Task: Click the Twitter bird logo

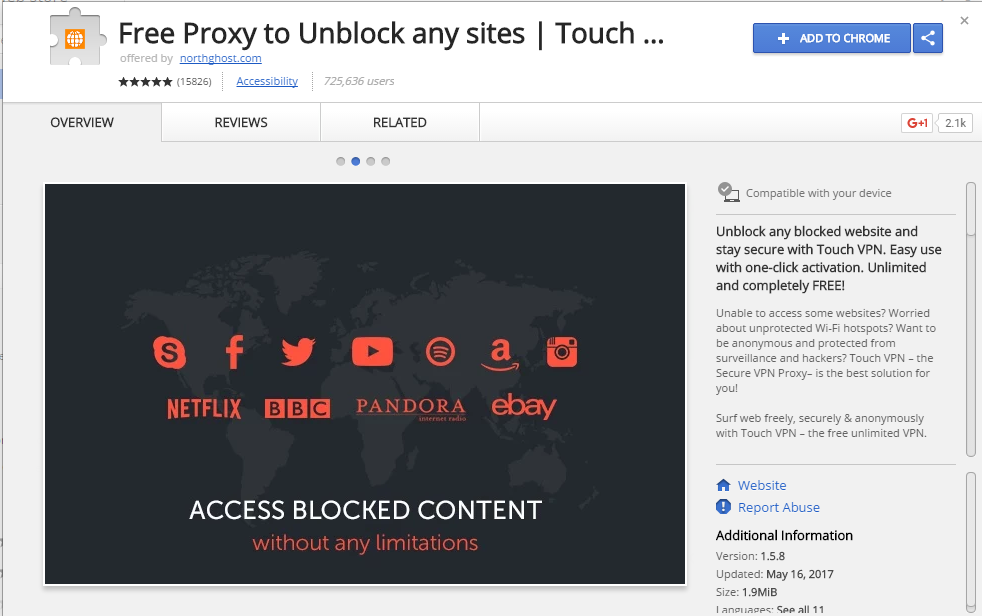Action: coord(298,352)
